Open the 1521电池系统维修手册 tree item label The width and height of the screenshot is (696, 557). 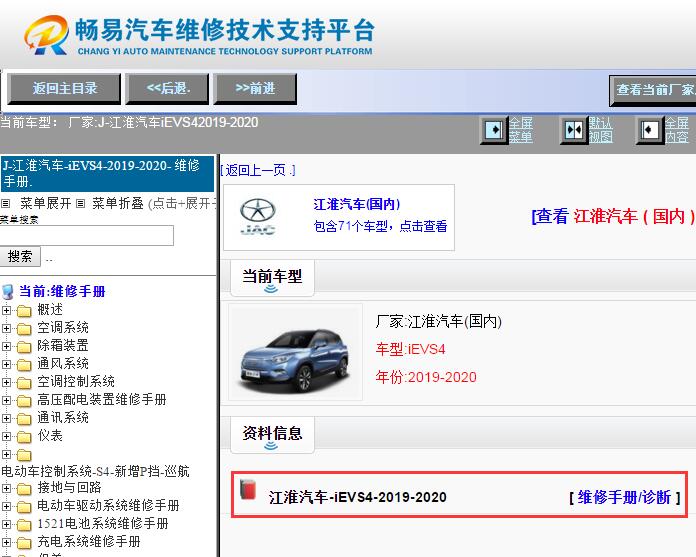tap(103, 524)
